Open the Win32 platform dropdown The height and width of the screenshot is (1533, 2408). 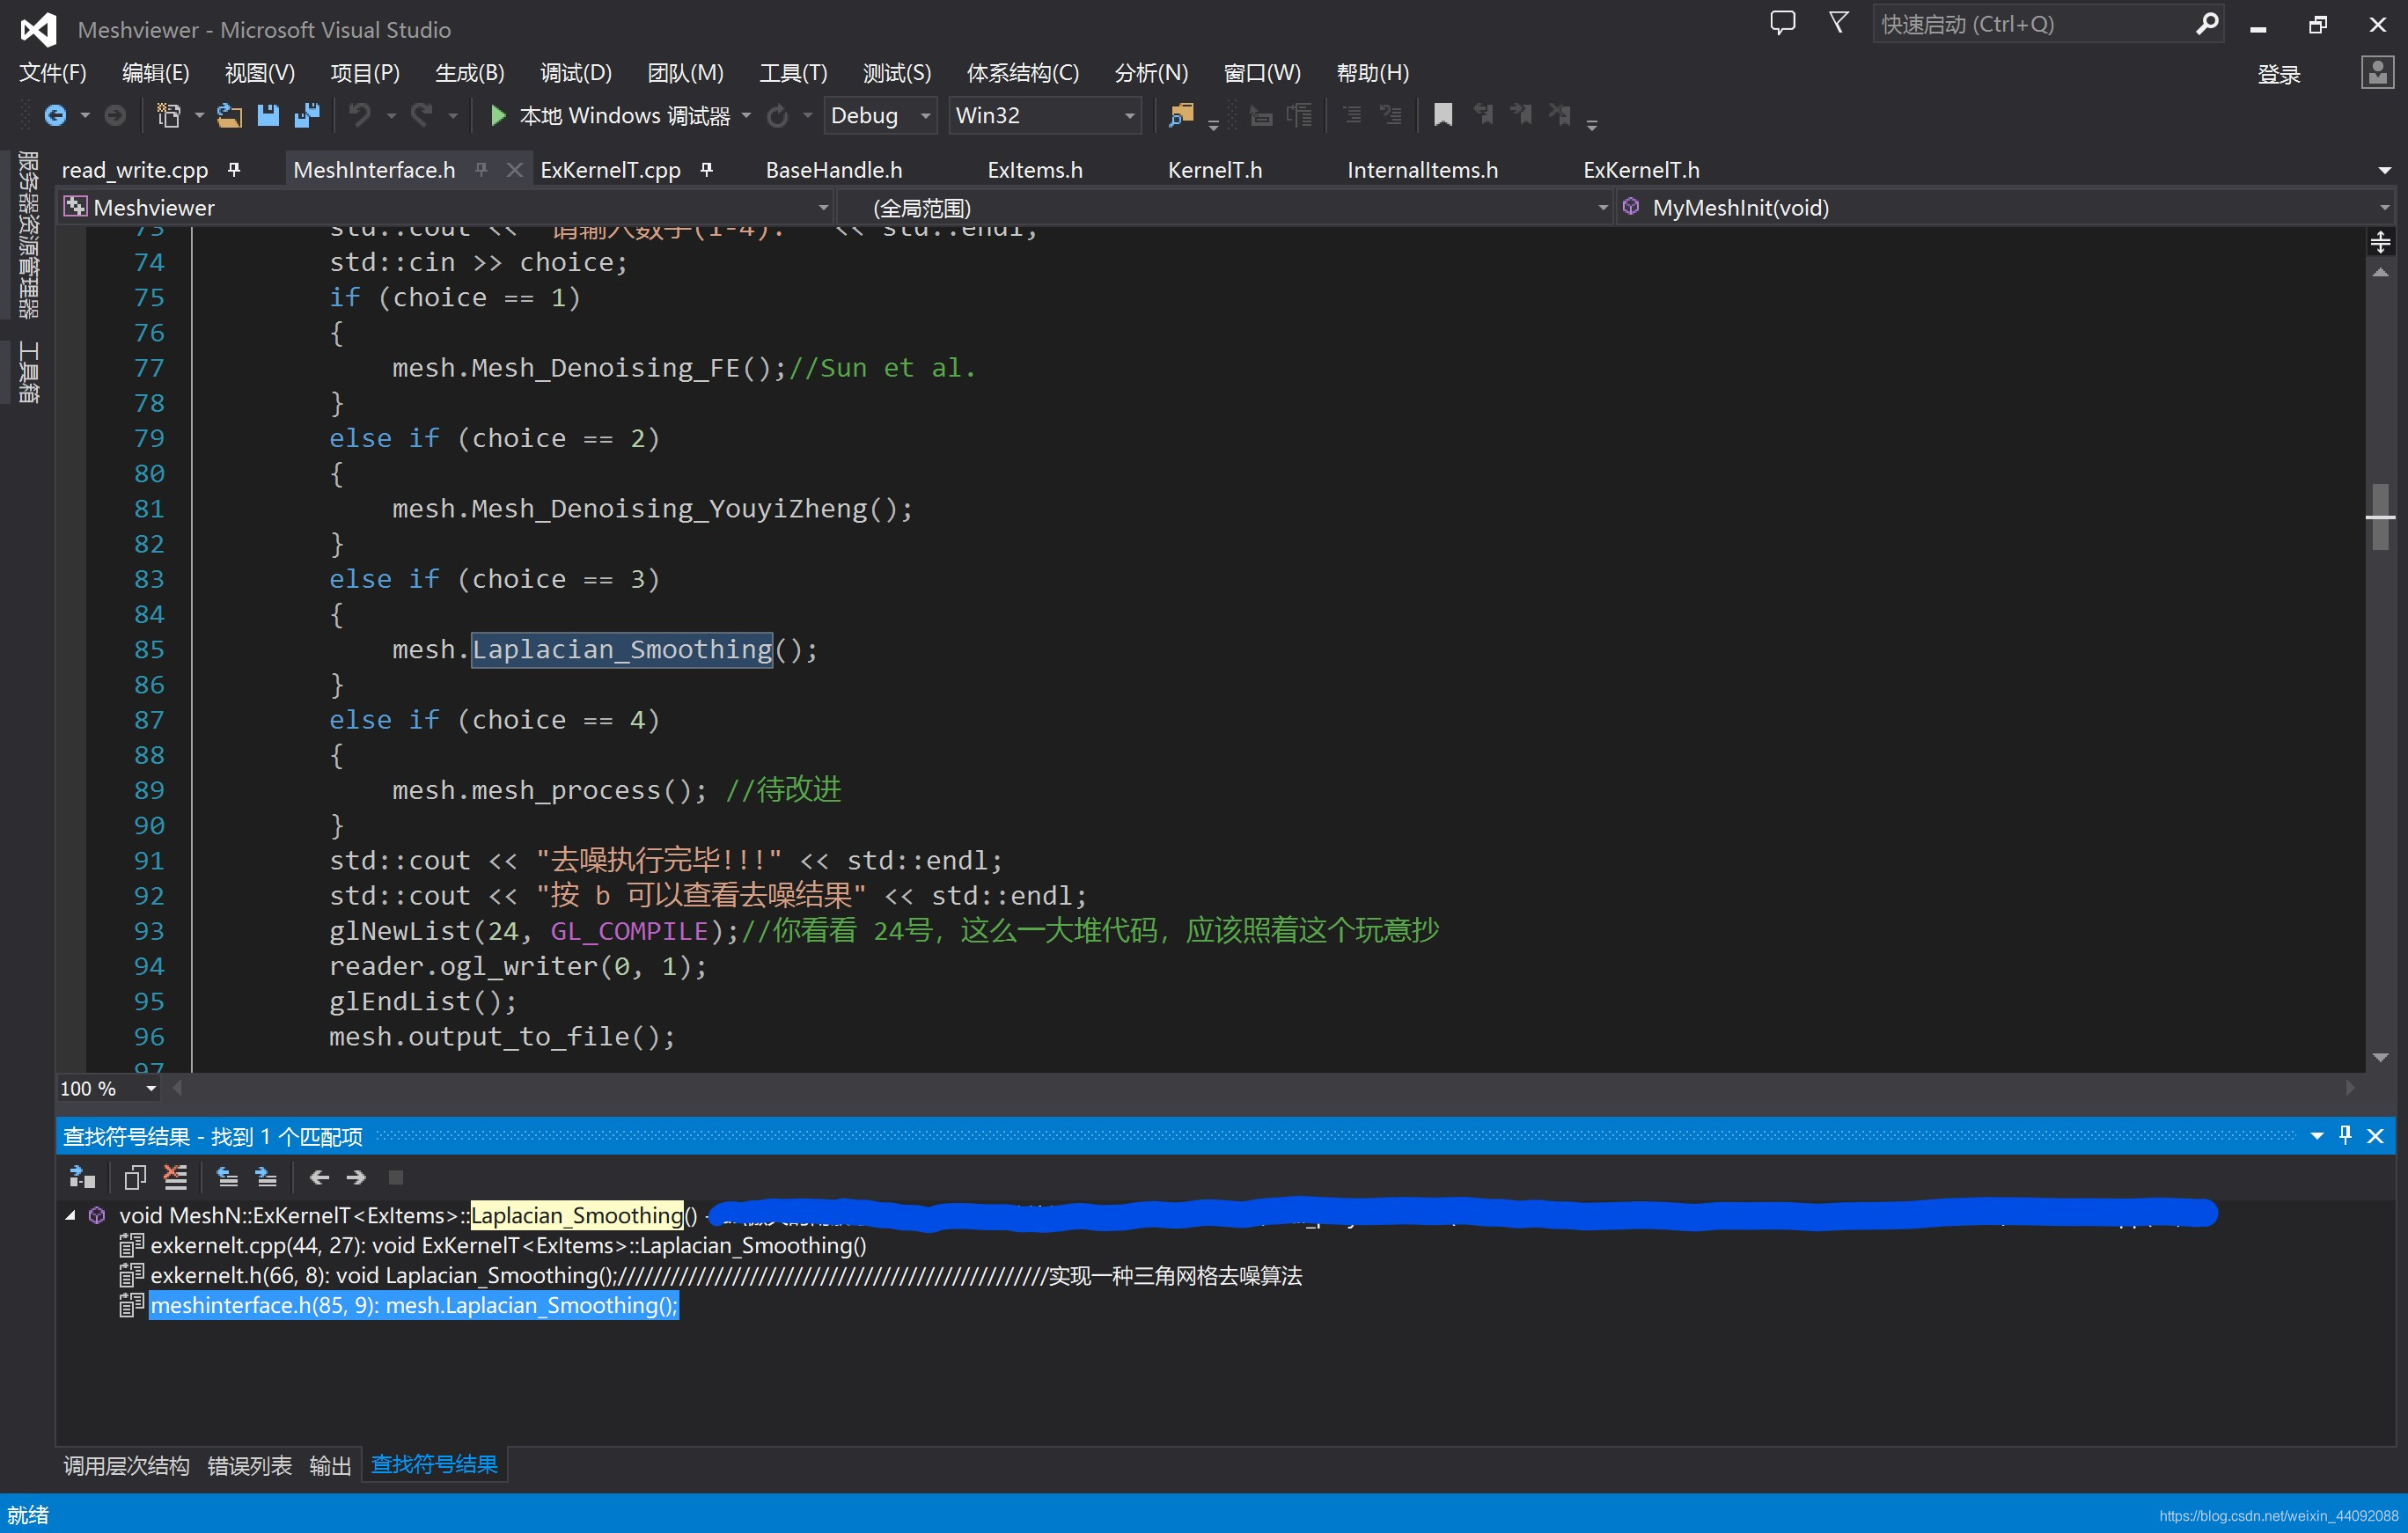click(x=1045, y=115)
